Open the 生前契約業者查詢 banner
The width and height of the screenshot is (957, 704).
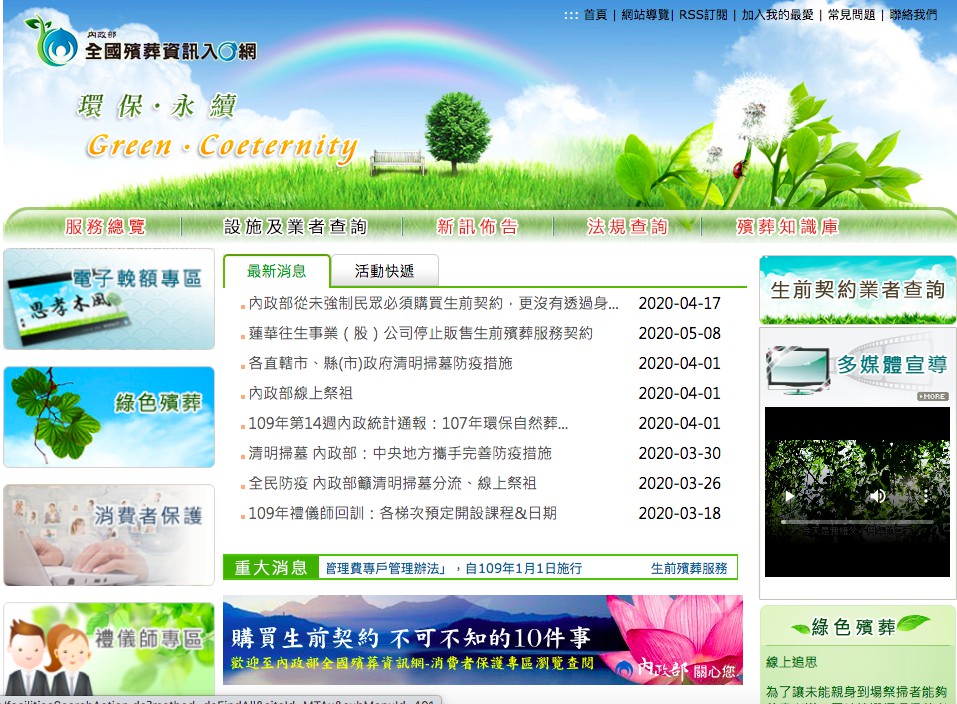(857, 290)
